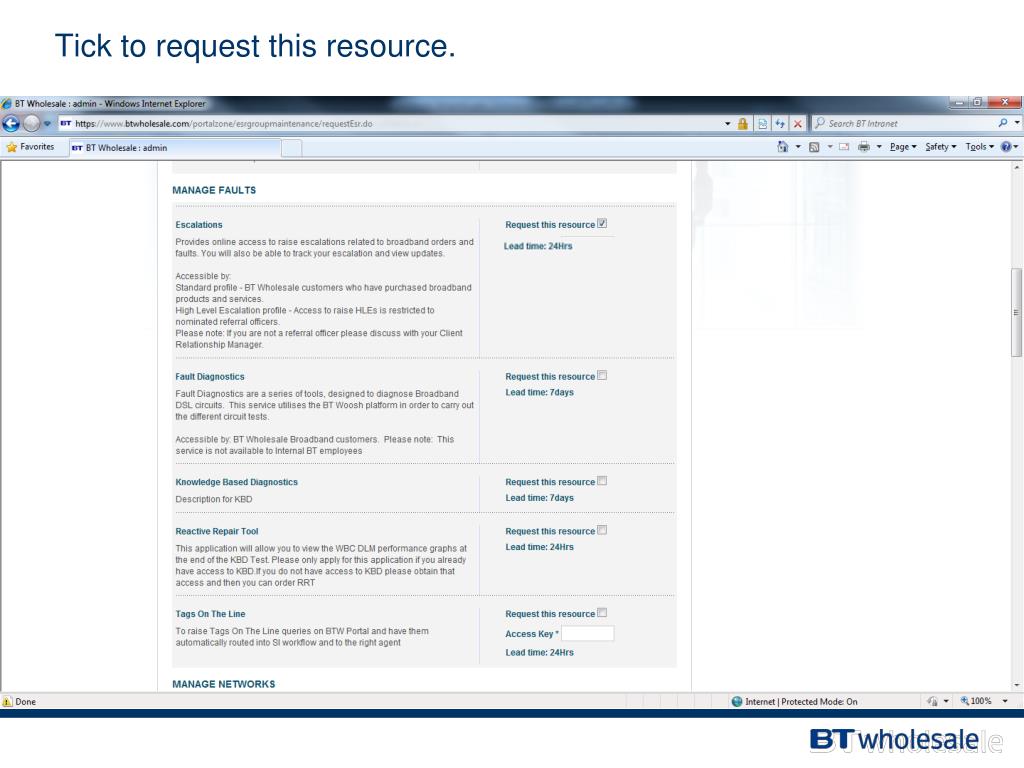Open the Safety menu
The width and height of the screenshot is (1024, 768).
pyautogui.click(x=940, y=147)
